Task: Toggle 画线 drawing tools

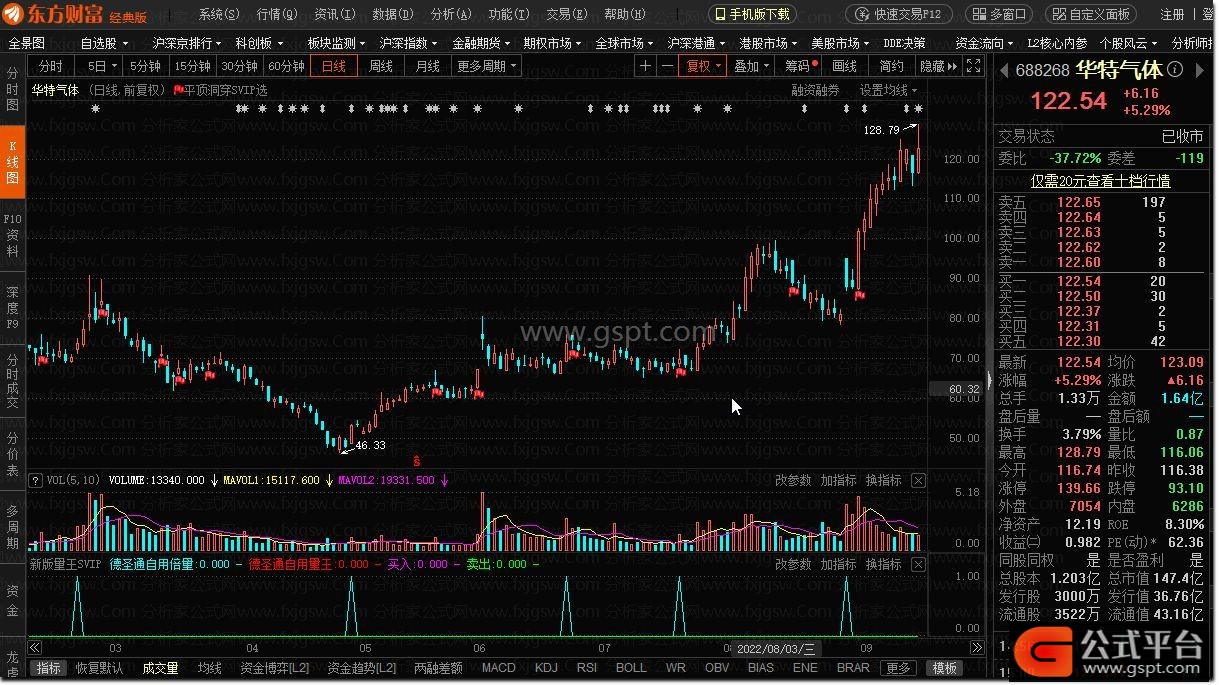Action: (845, 66)
